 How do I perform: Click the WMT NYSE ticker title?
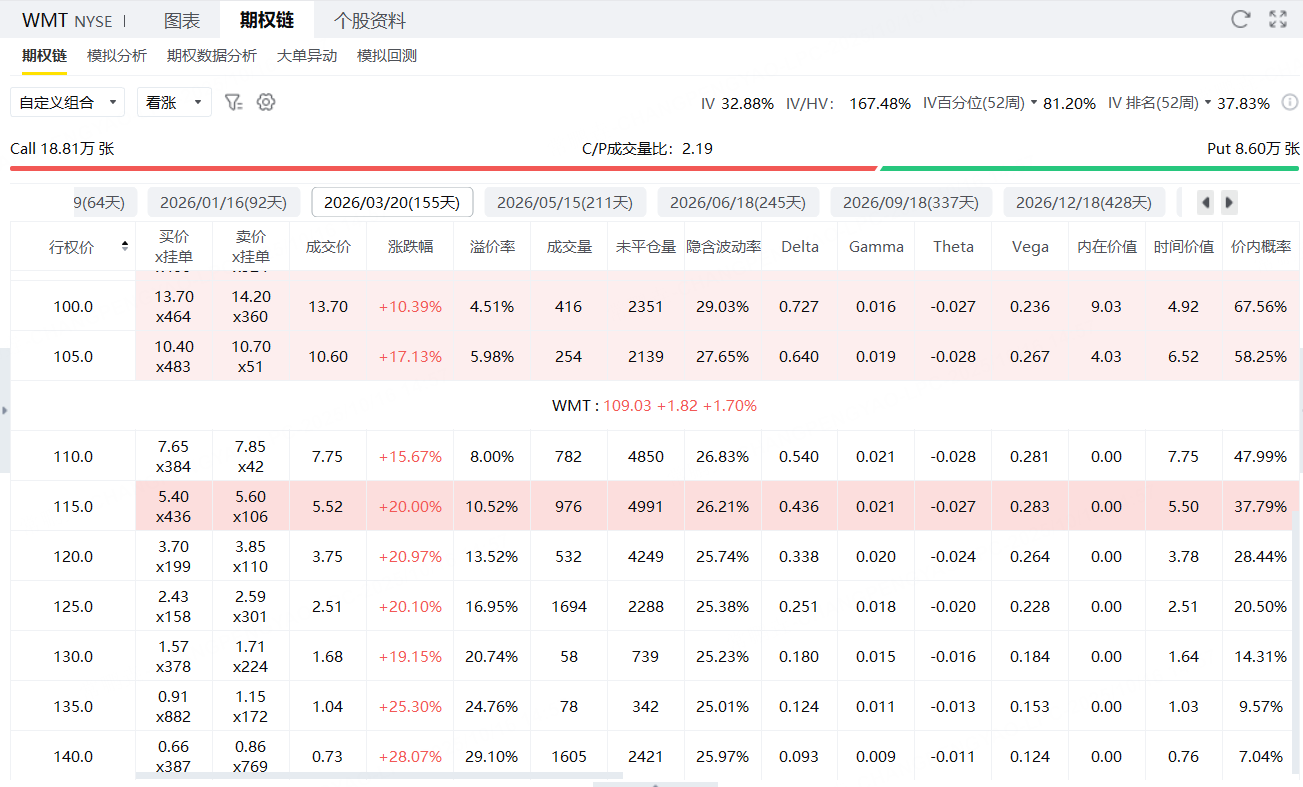tap(67, 20)
